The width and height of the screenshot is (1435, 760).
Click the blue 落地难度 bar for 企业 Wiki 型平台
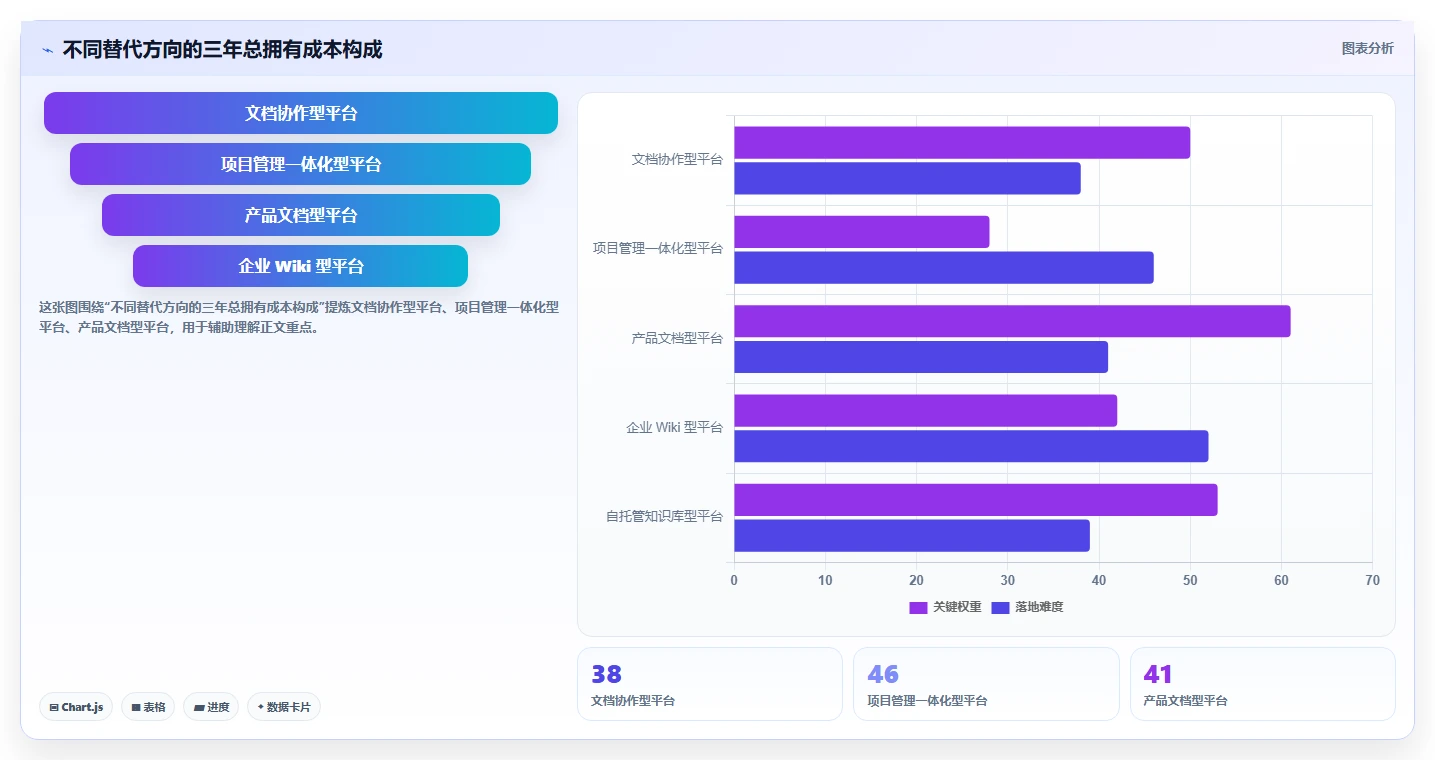971,446
